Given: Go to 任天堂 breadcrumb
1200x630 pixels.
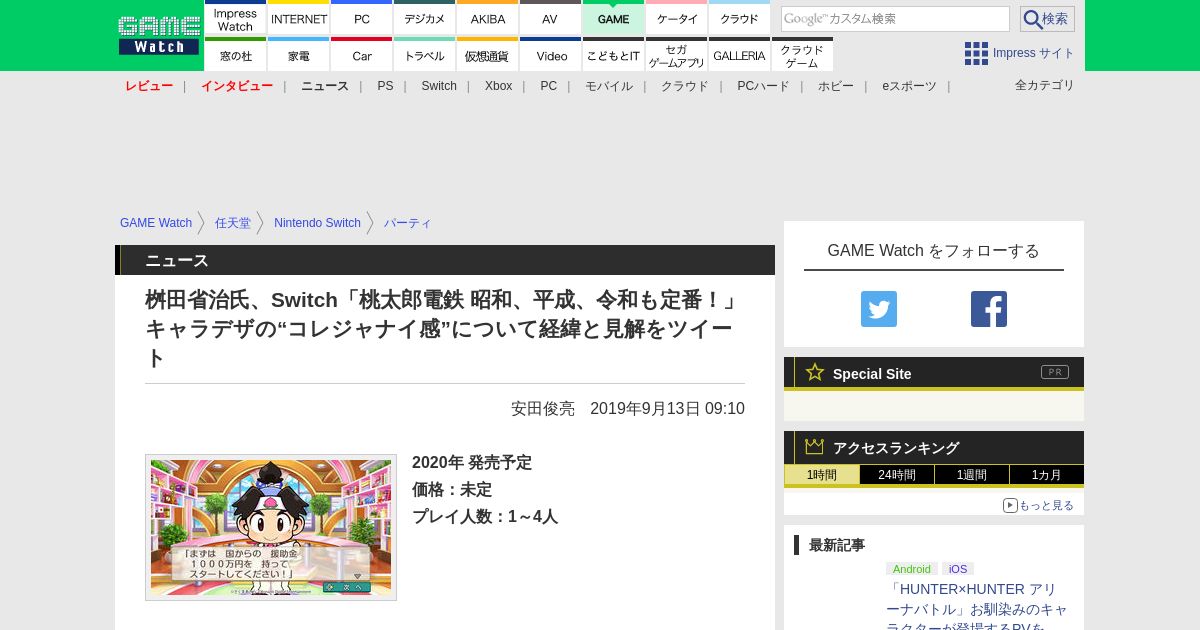Looking at the screenshot, I should tap(233, 223).
